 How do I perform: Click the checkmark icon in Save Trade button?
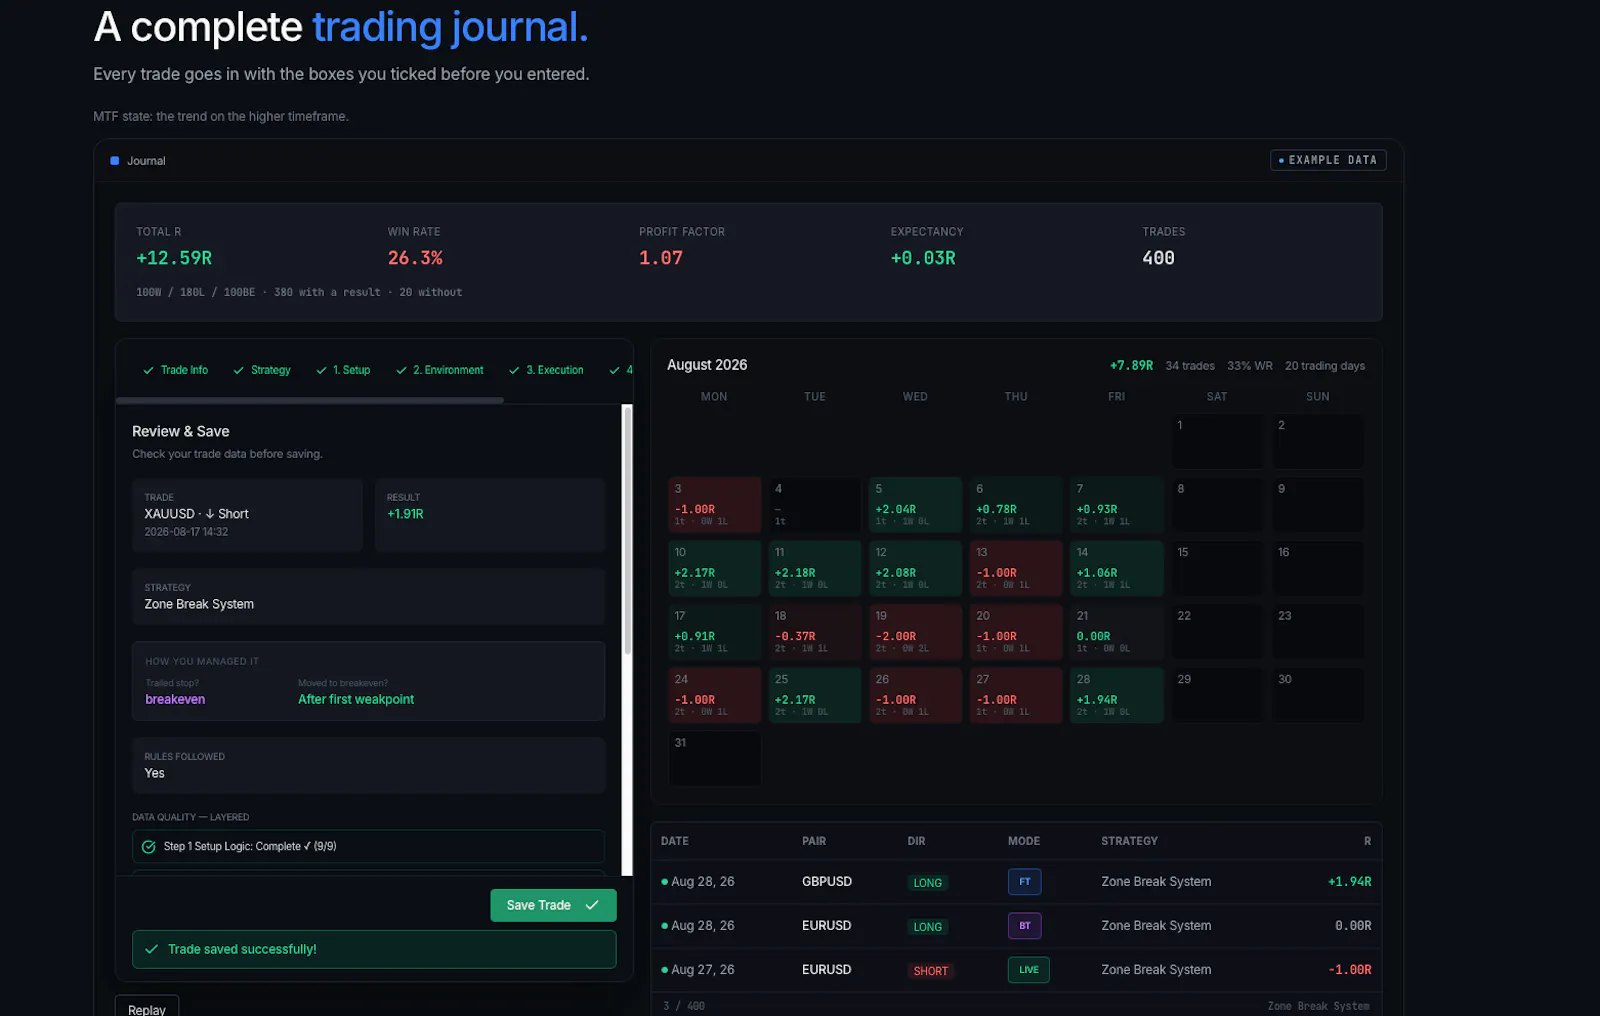592,905
